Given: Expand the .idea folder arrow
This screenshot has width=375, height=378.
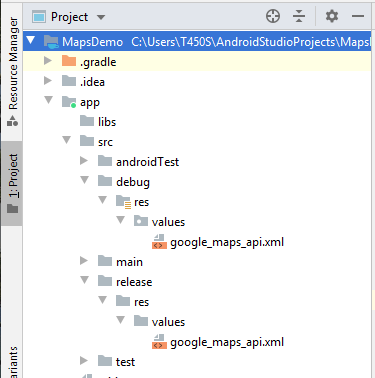Looking at the screenshot, I should click(x=48, y=81).
